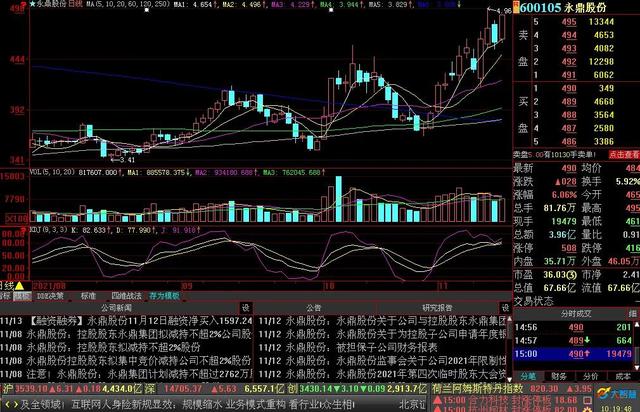Click down arrow of 分时成交 scrollbar
This screenshot has height=412, width=640.
tap(636, 367)
